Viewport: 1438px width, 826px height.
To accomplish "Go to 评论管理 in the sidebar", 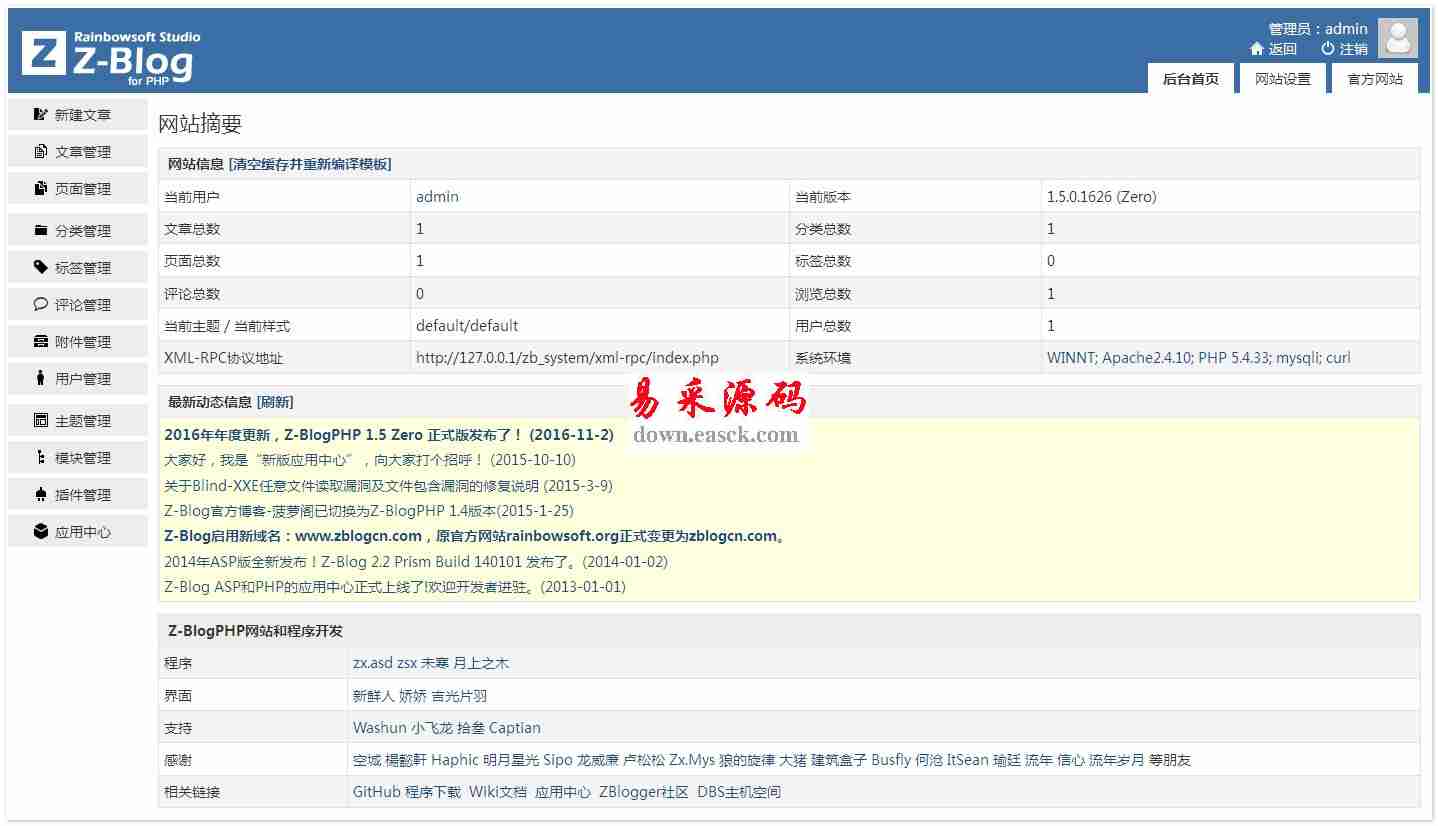I will [77, 305].
